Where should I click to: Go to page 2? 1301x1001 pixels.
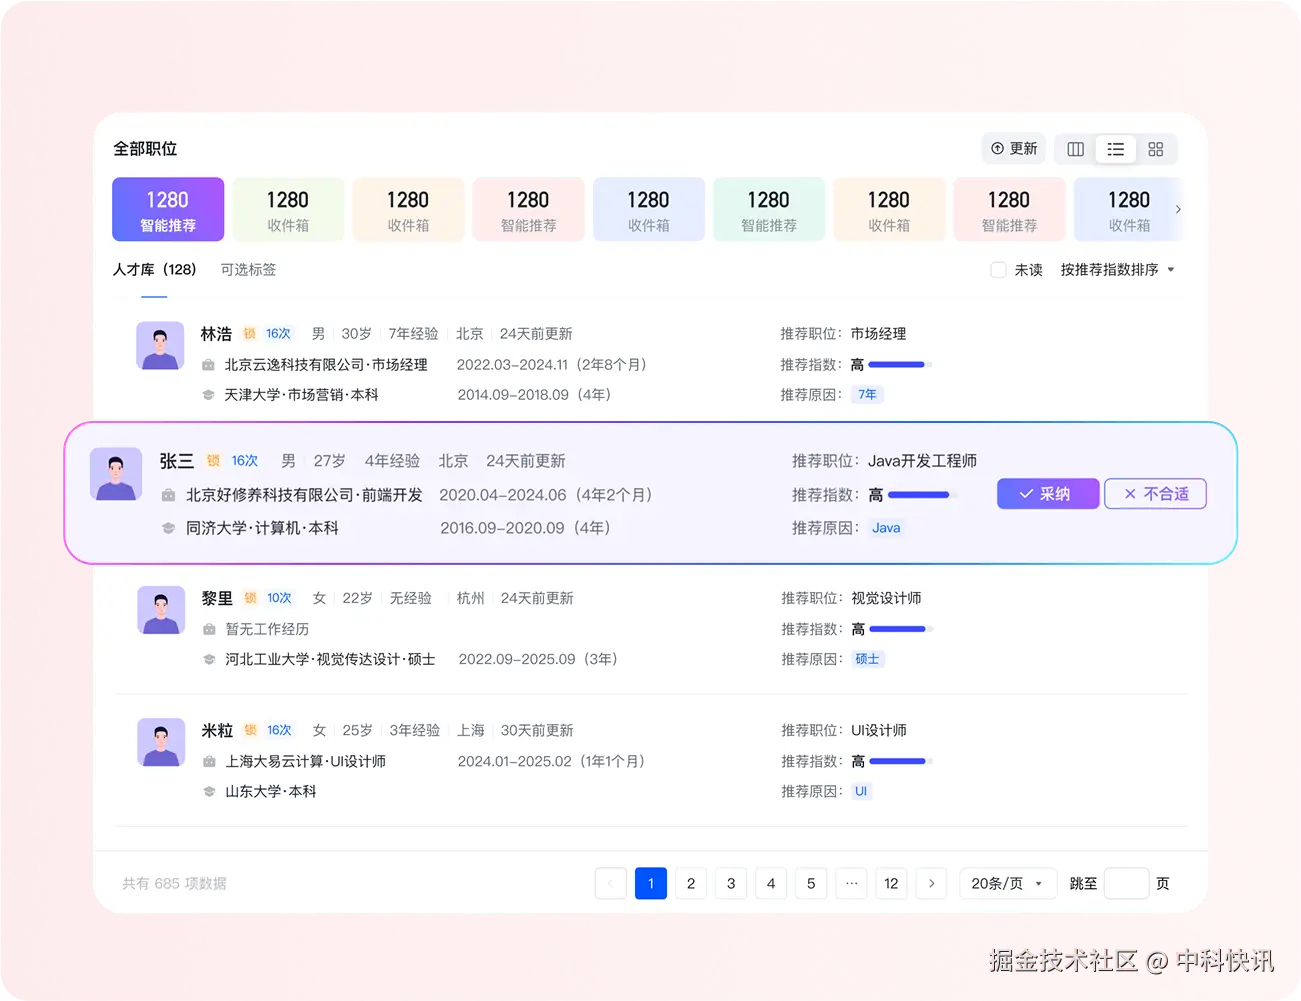coord(691,883)
